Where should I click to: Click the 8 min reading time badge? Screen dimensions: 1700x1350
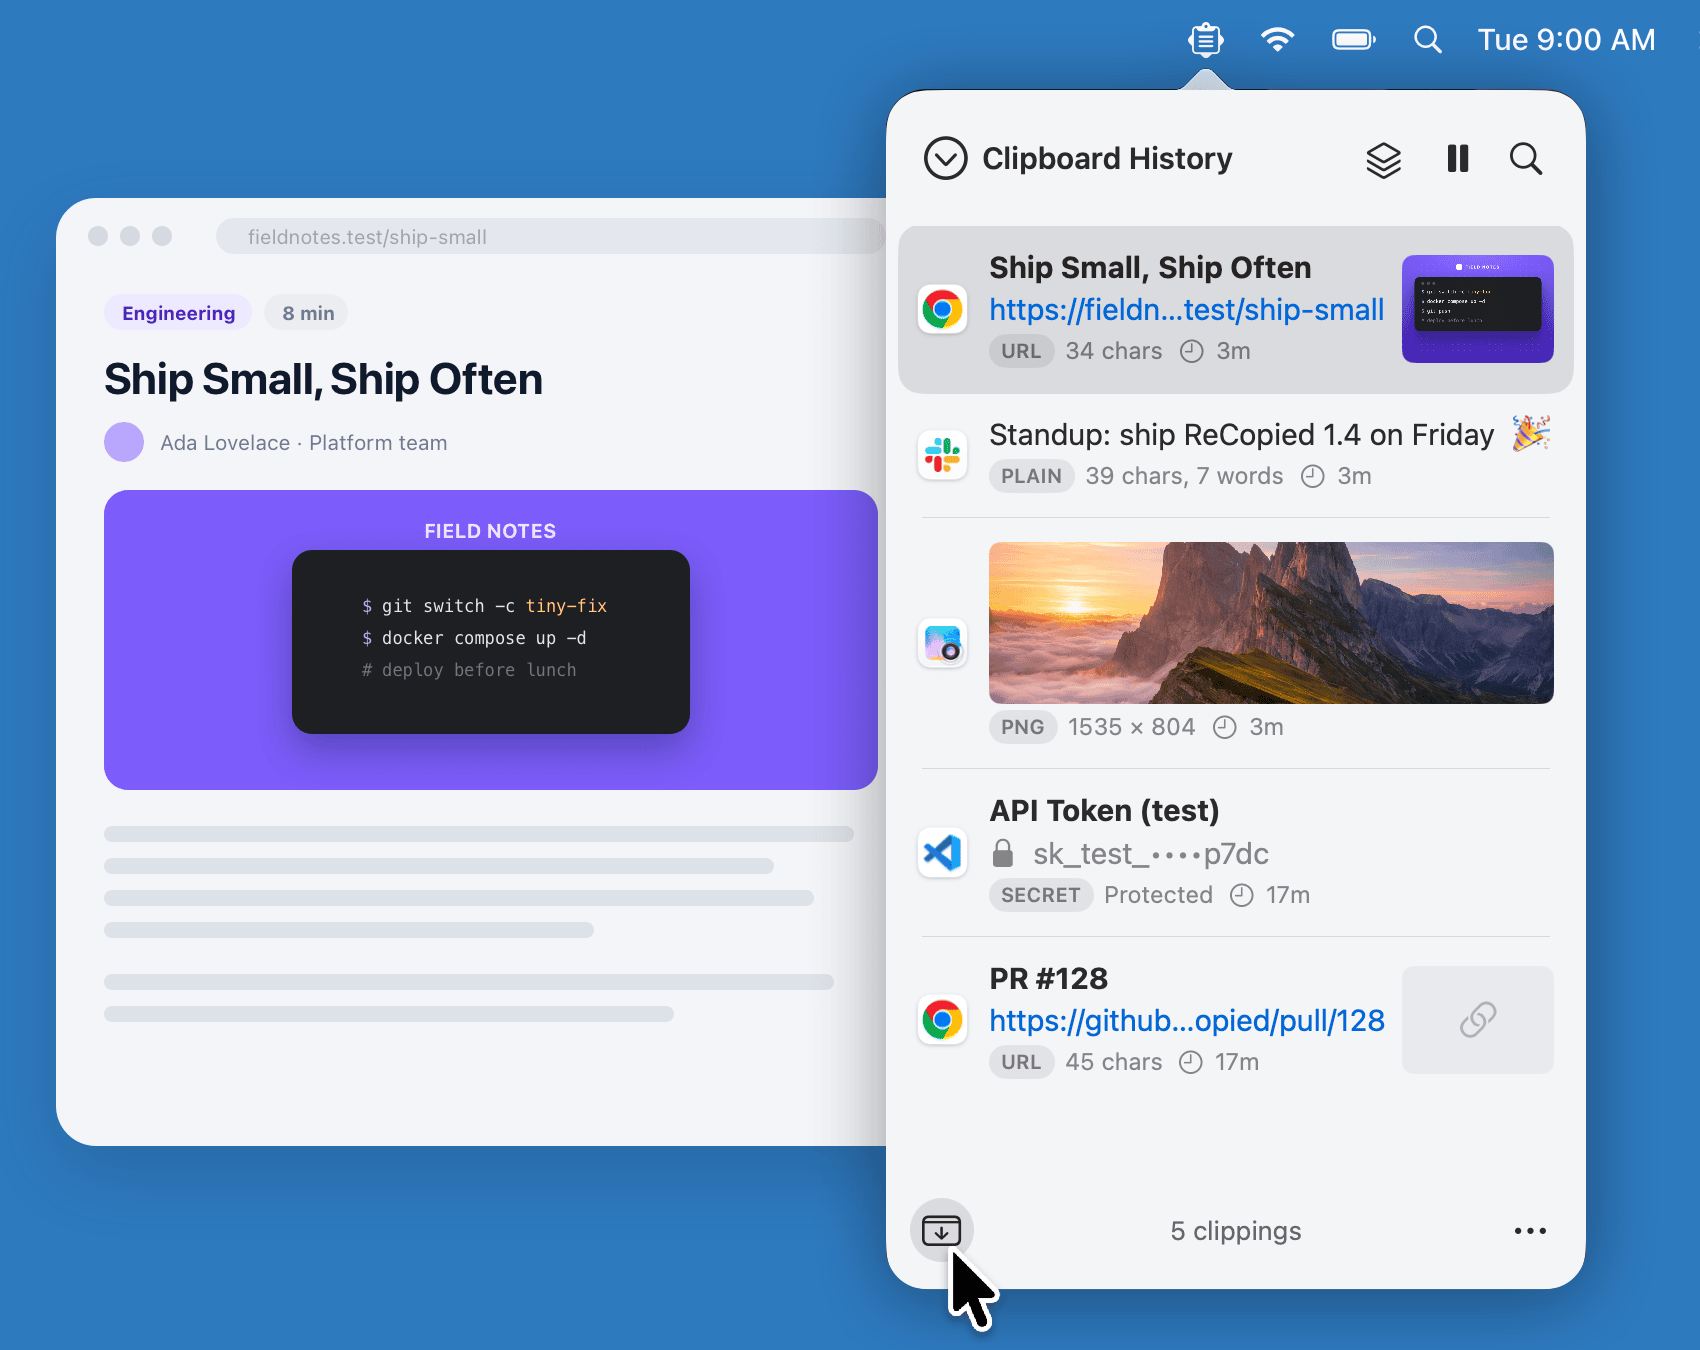point(308,313)
